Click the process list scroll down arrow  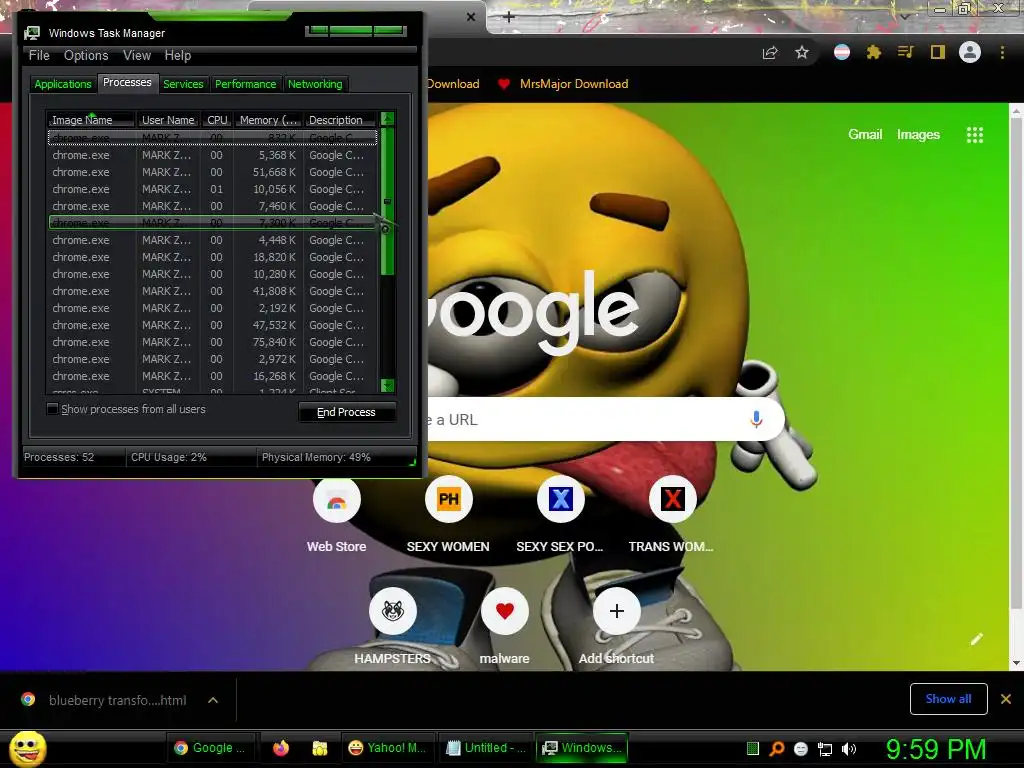pyautogui.click(x=387, y=385)
